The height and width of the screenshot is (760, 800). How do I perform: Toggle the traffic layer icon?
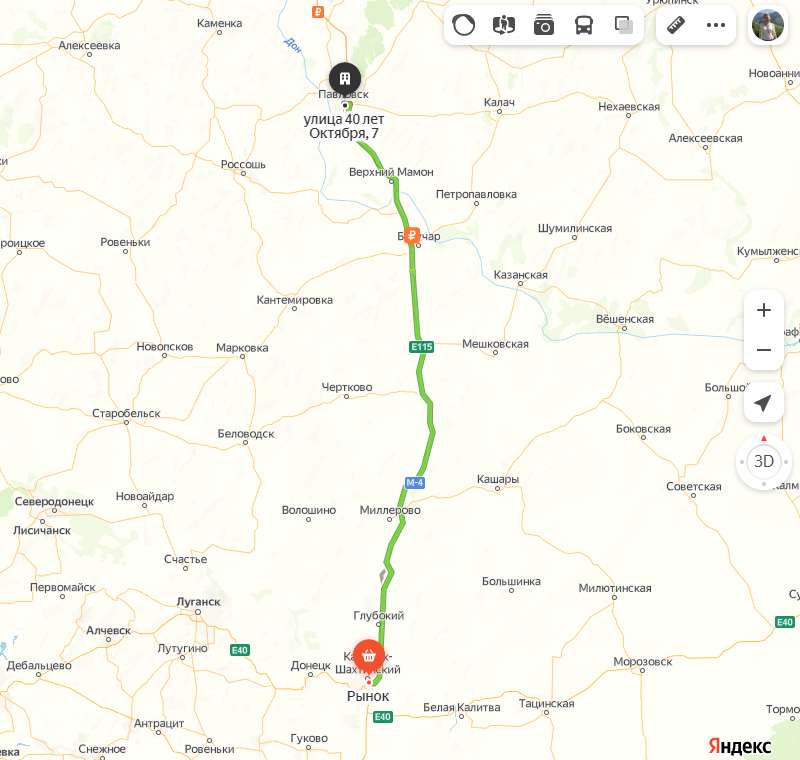click(x=463, y=25)
